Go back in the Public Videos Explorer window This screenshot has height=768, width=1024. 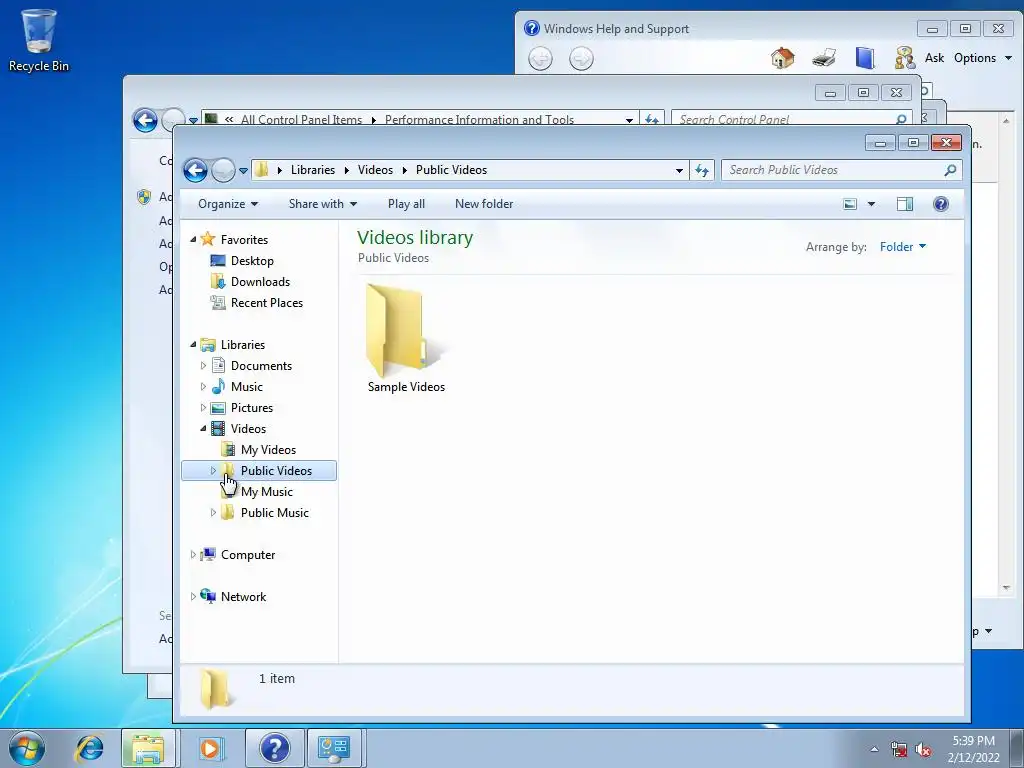195,170
